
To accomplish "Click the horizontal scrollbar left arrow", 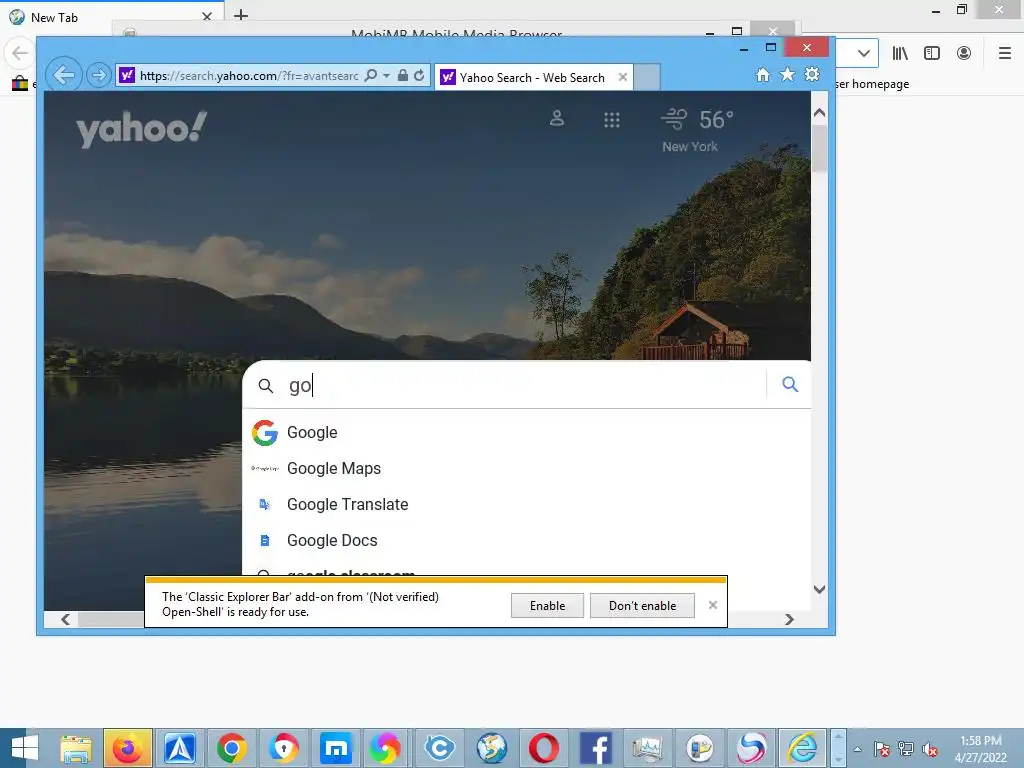I will coord(65,619).
